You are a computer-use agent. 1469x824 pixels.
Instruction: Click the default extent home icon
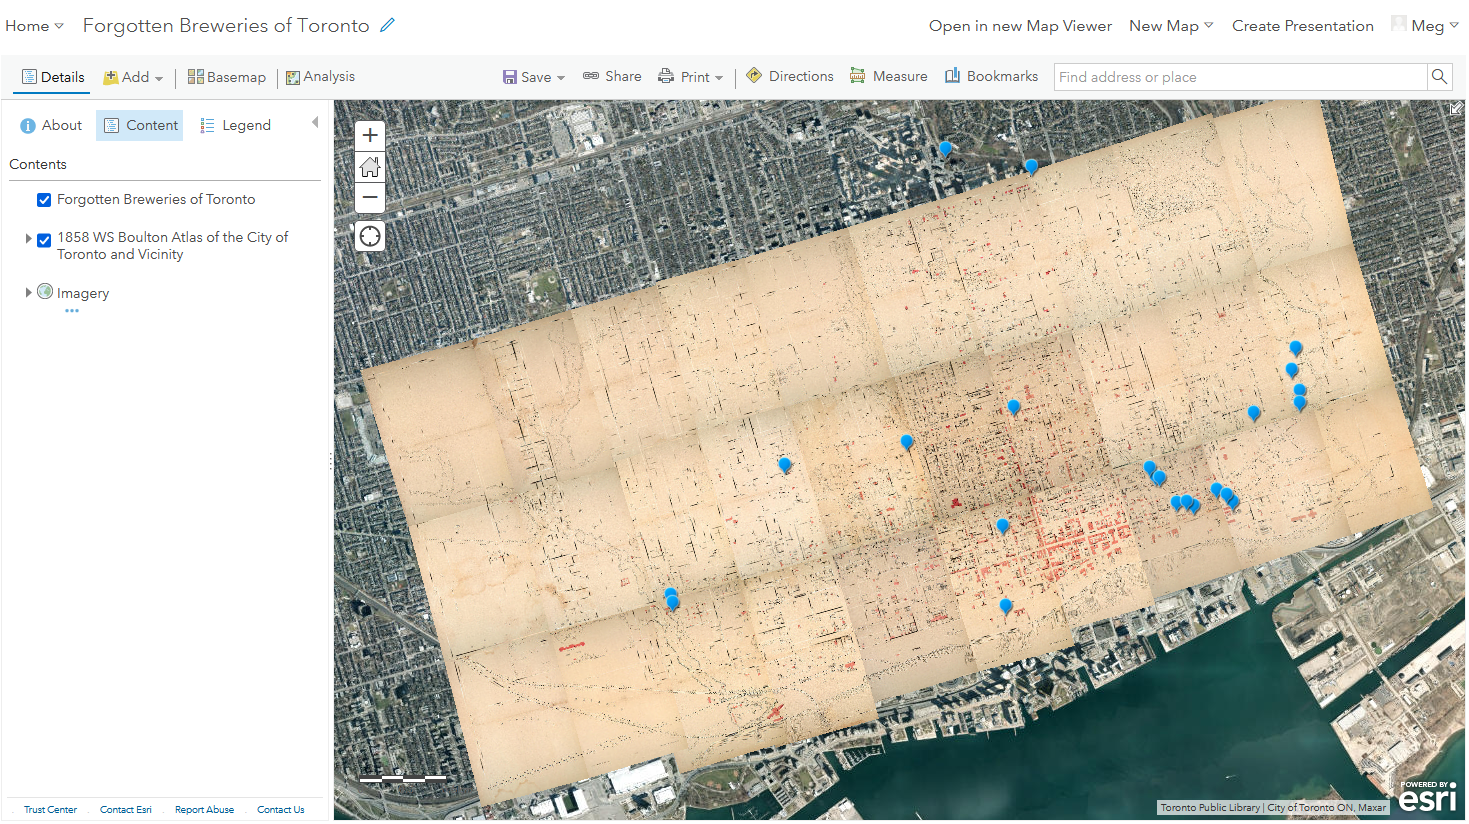click(370, 167)
